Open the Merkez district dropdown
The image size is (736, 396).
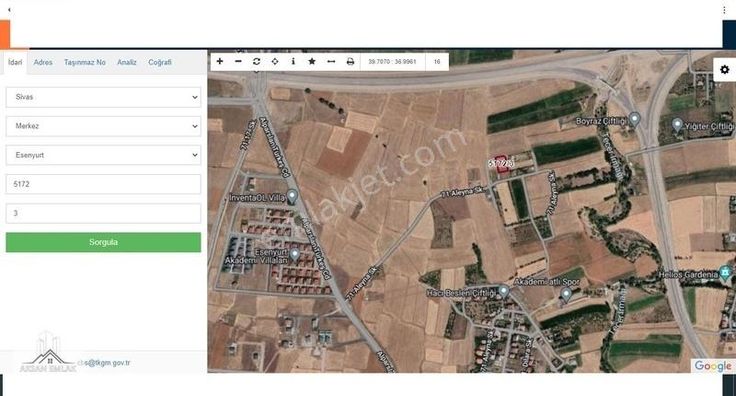(x=103, y=126)
